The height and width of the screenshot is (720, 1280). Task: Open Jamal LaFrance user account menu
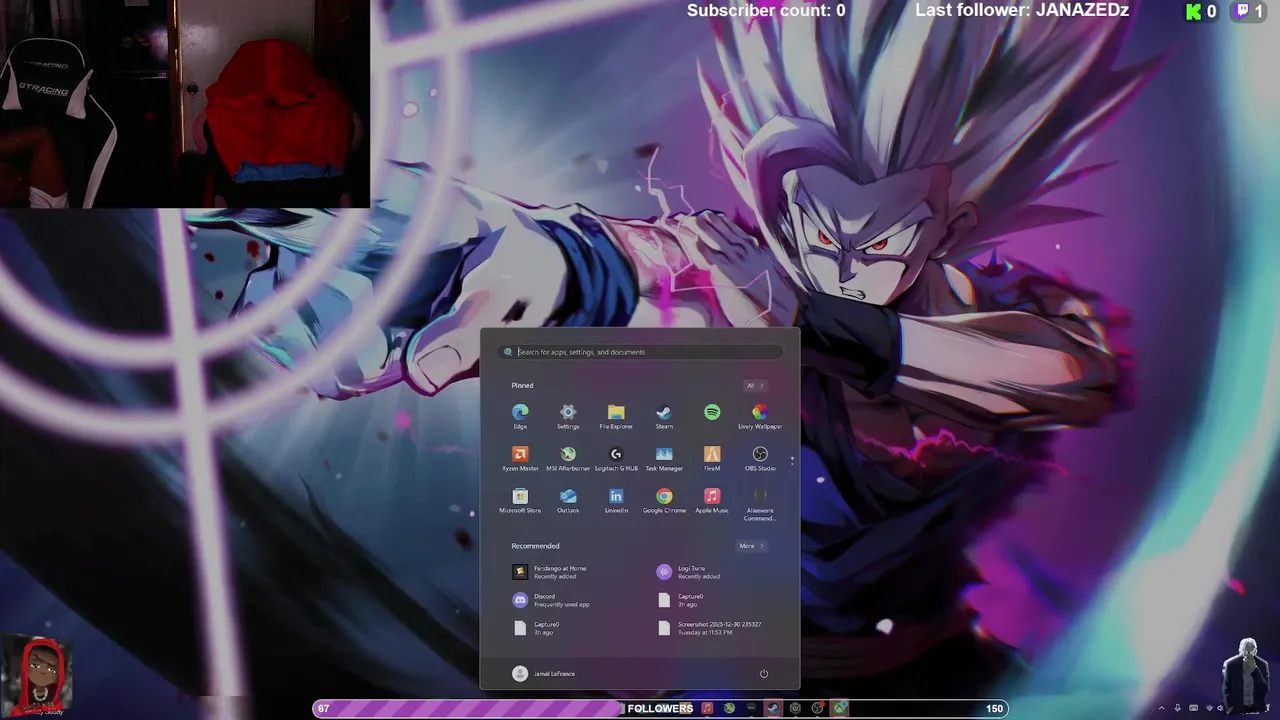click(544, 673)
